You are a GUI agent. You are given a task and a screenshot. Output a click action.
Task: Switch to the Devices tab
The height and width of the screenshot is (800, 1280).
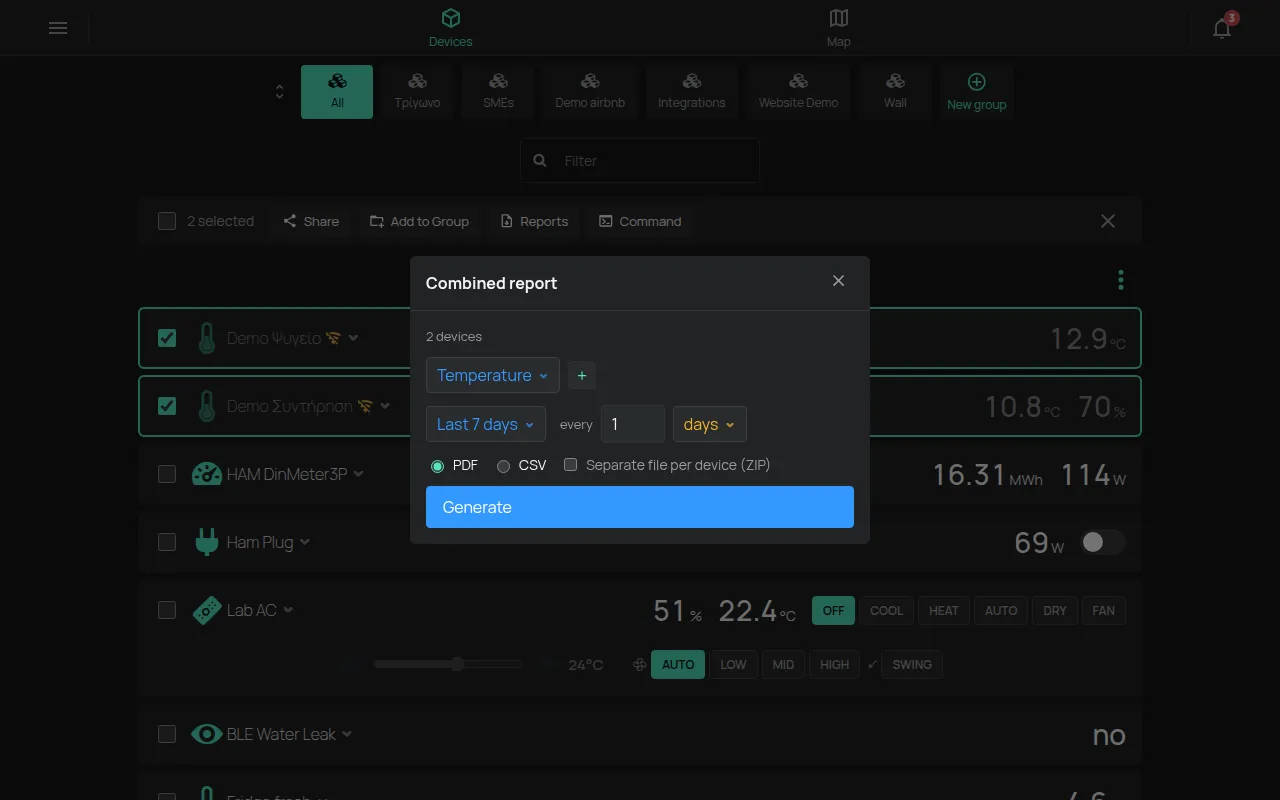coord(451,28)
